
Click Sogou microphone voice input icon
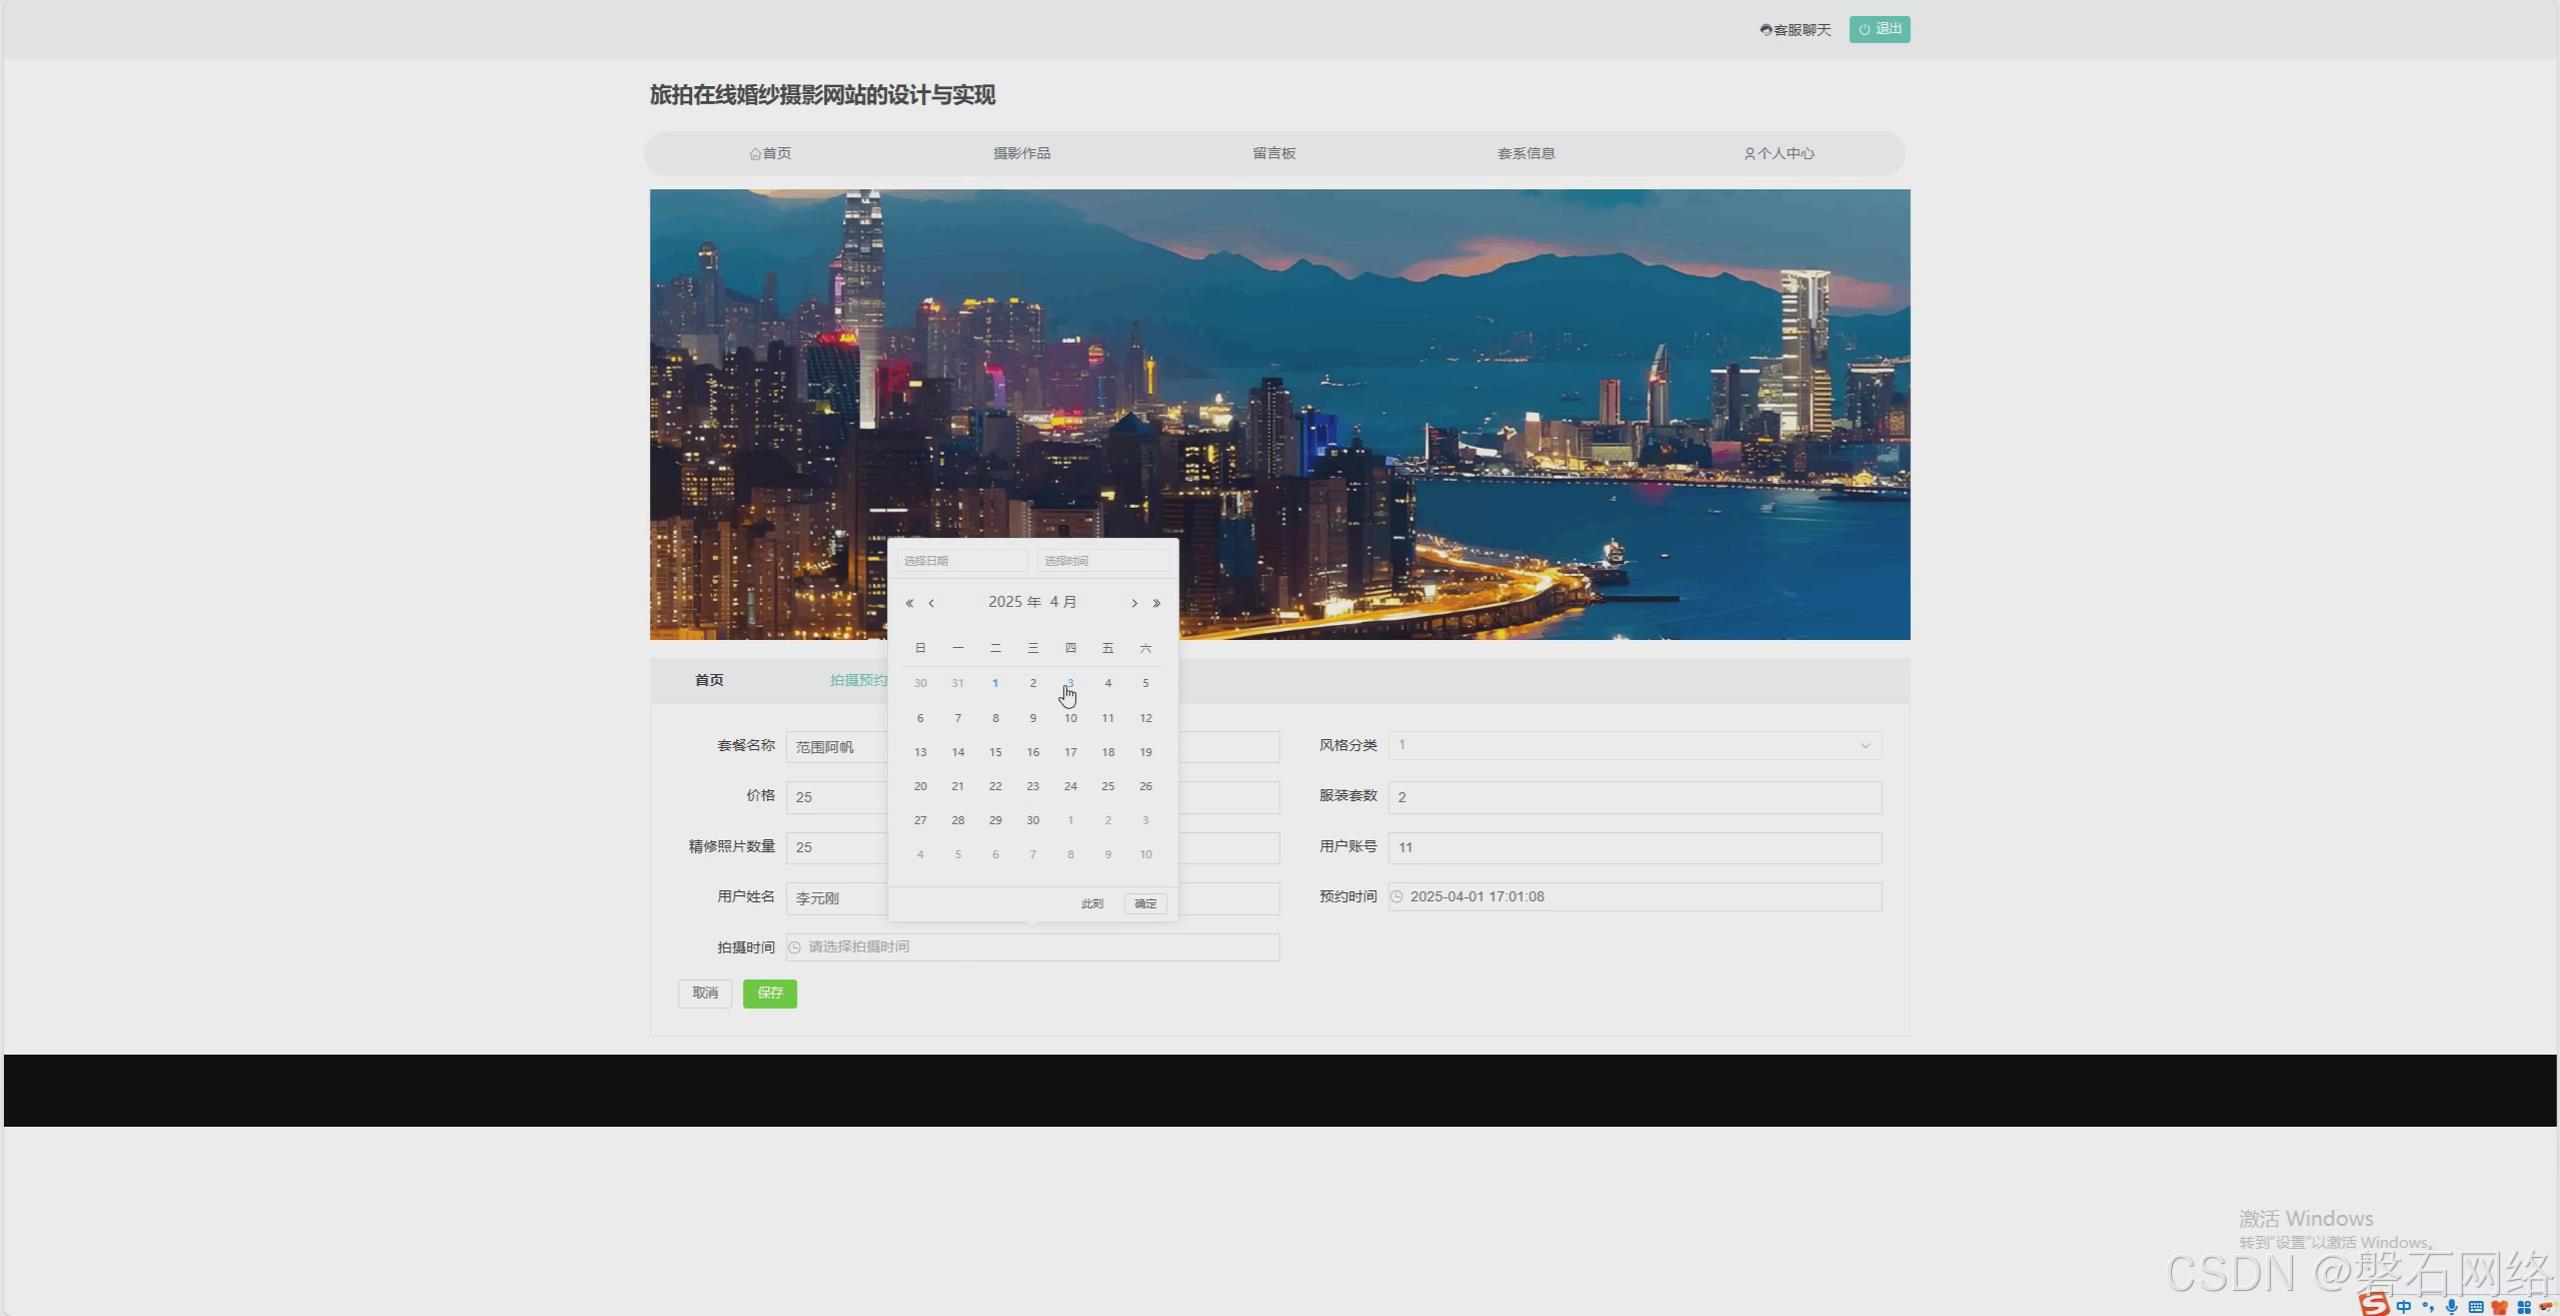[2451, 1306]
